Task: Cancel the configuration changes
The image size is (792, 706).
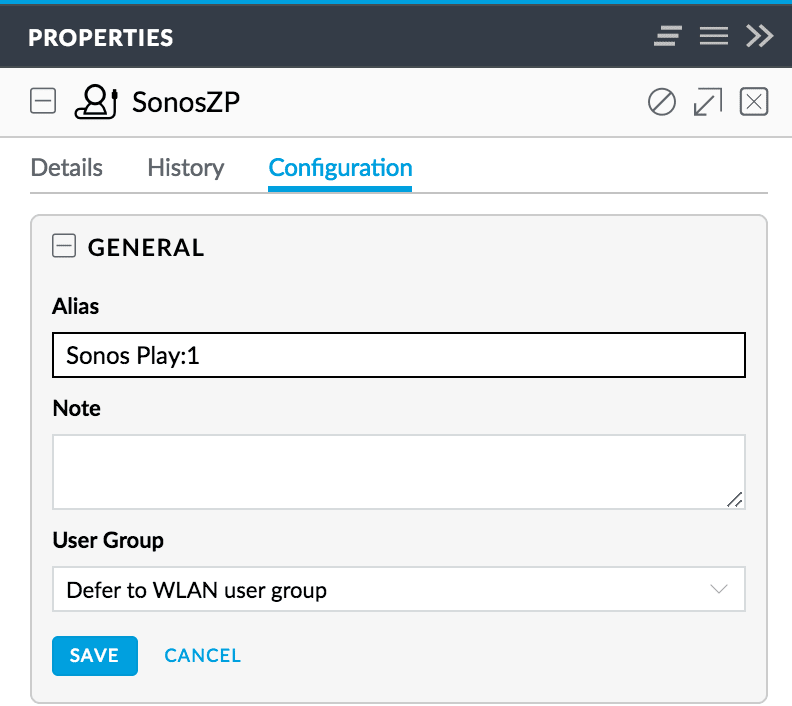Action: 203,655
